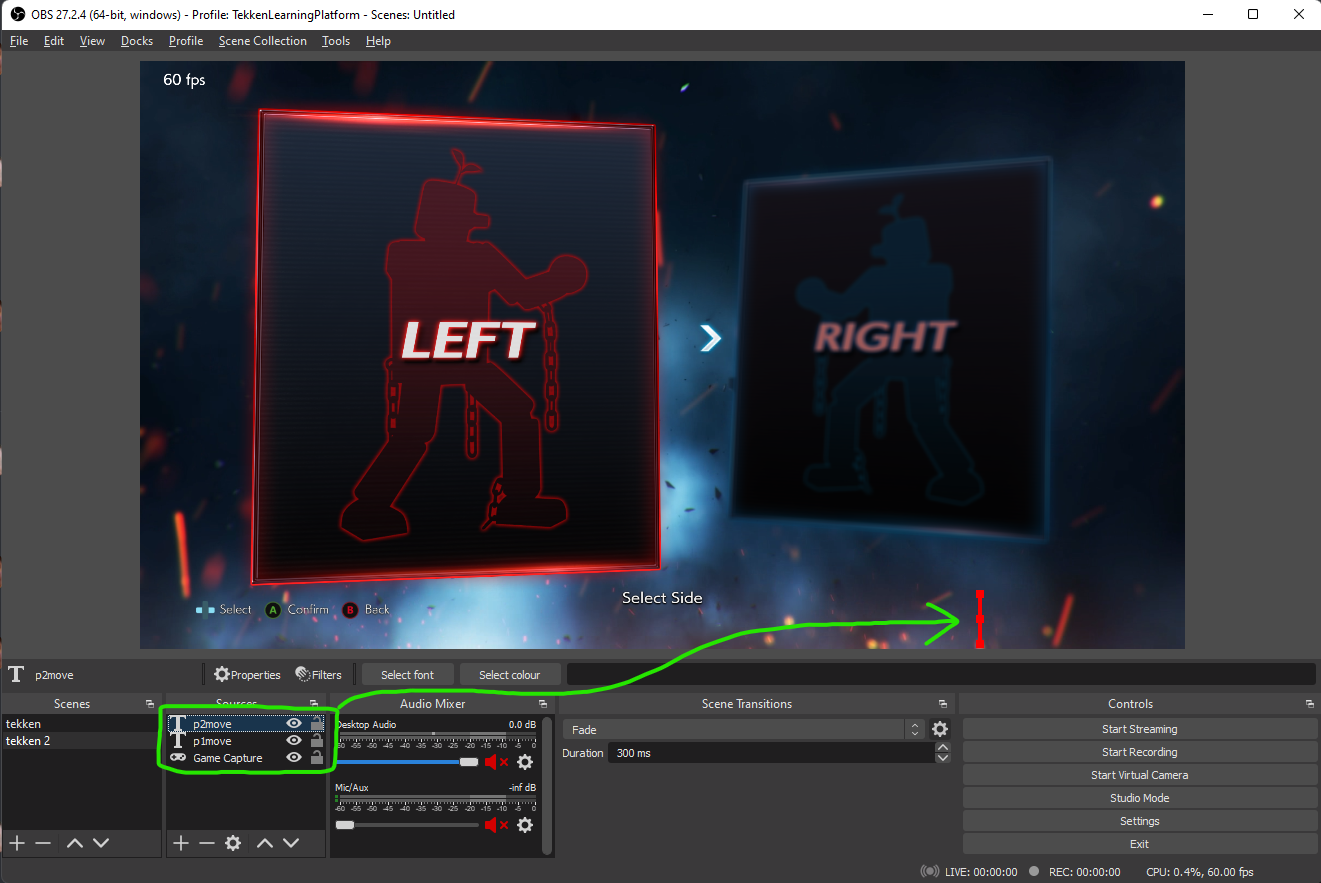Toggle the lock on the p1move source

(x=317, y=740)
